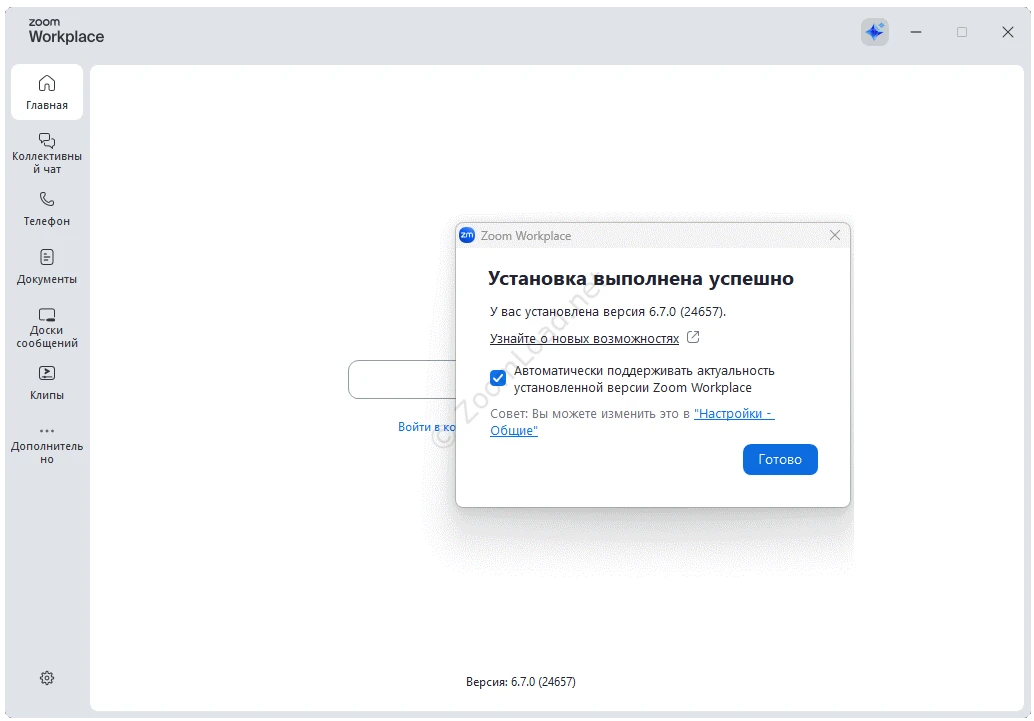Open settings via the gear icon
1034x721 pixels.
(x=47, y=678)
